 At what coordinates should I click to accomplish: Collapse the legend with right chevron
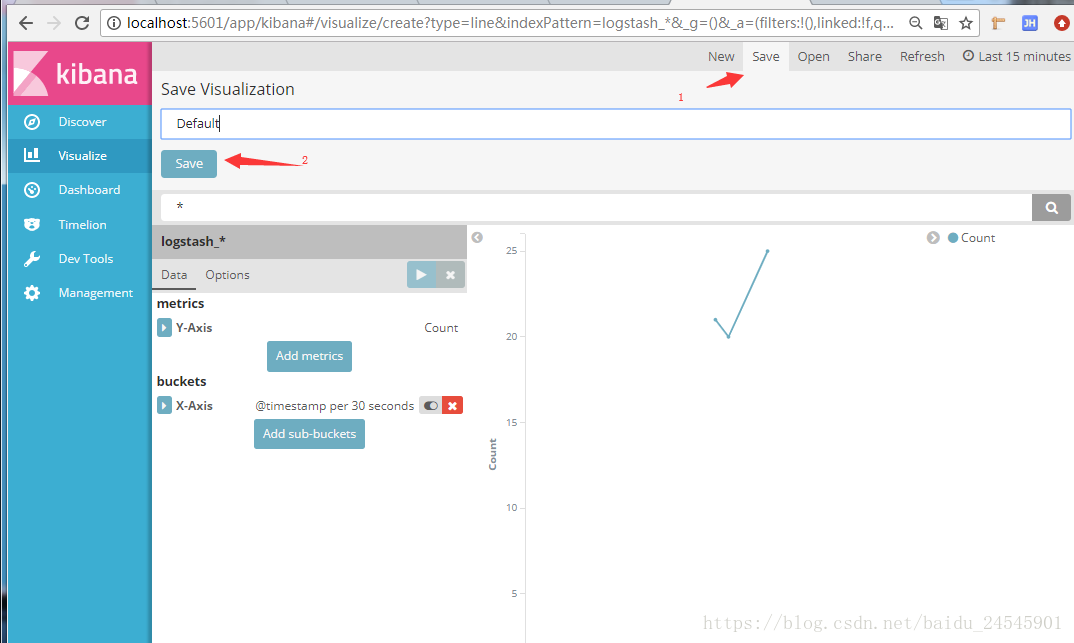pyautogui.click(x=933, y=238)
